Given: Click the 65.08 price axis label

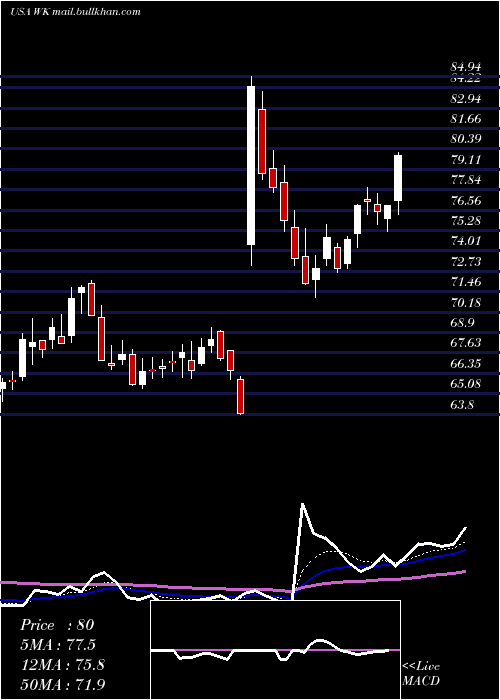Looking at the screenshot, I should (x=466, y=383).
